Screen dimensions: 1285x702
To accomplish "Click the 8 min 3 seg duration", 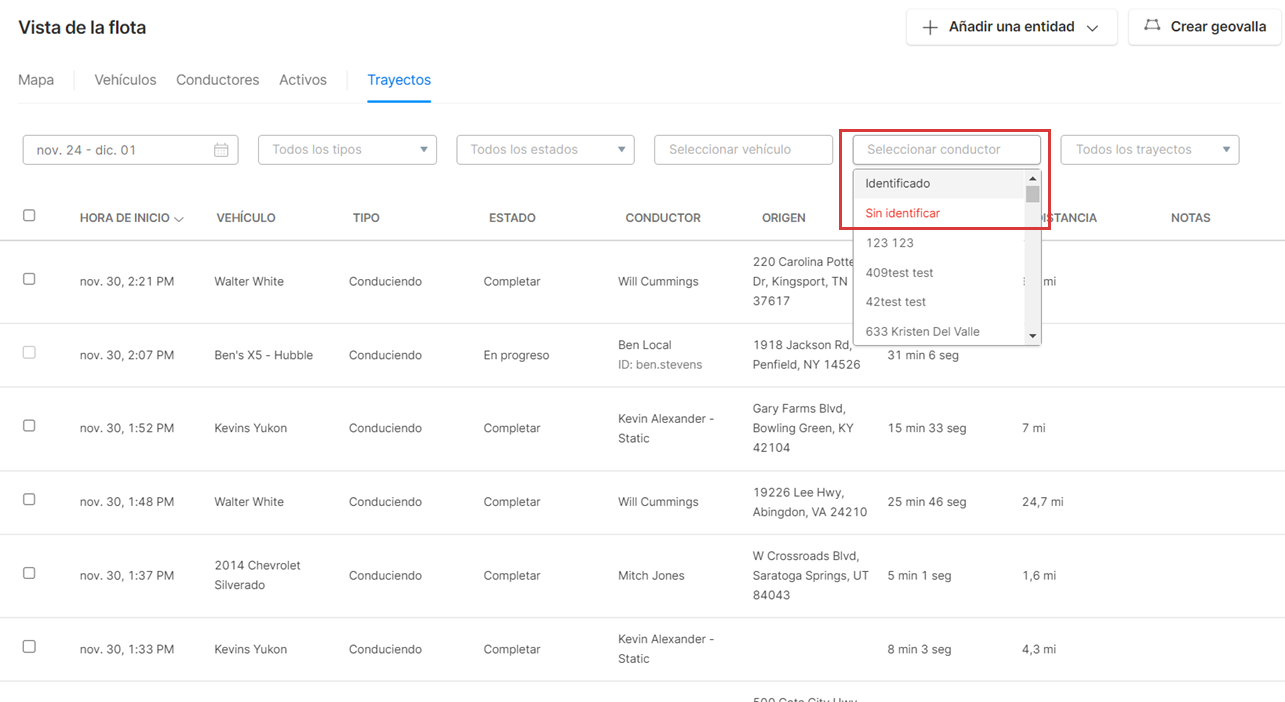I will pos(920,649).
